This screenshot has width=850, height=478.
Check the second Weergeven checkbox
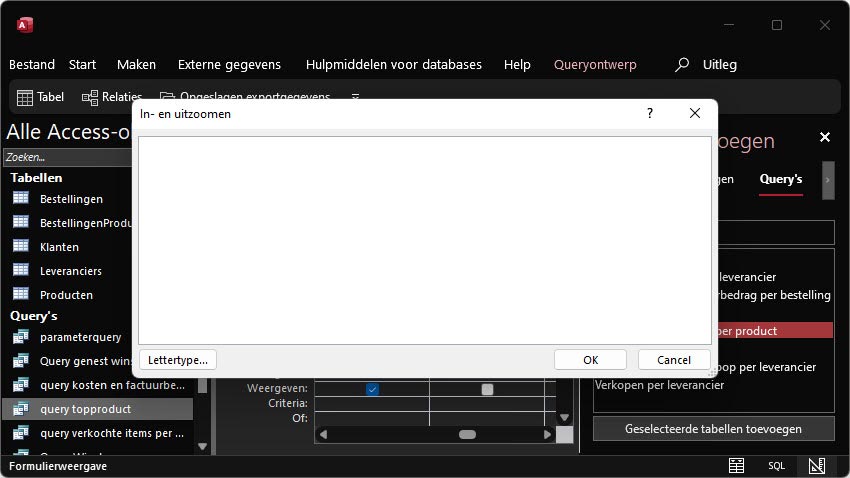[x=487, y=389]
